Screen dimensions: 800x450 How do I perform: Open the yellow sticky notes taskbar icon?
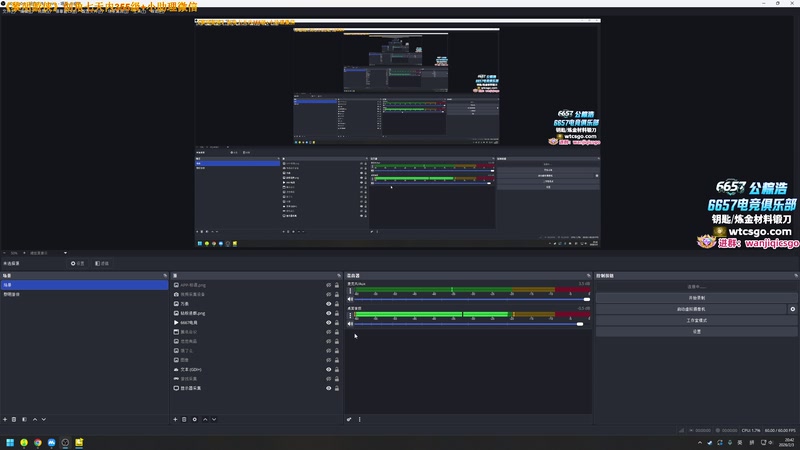(79, 442)
